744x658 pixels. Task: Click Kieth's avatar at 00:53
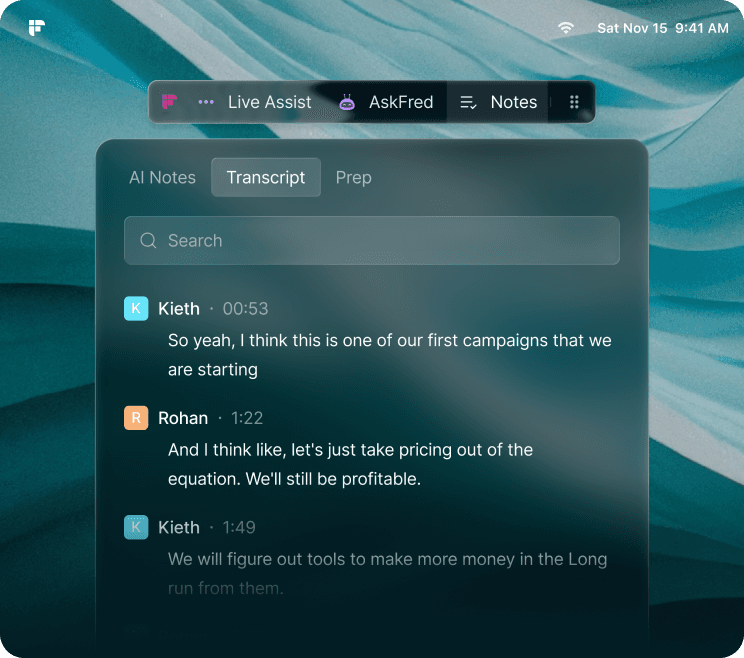[x=136, y=309]
